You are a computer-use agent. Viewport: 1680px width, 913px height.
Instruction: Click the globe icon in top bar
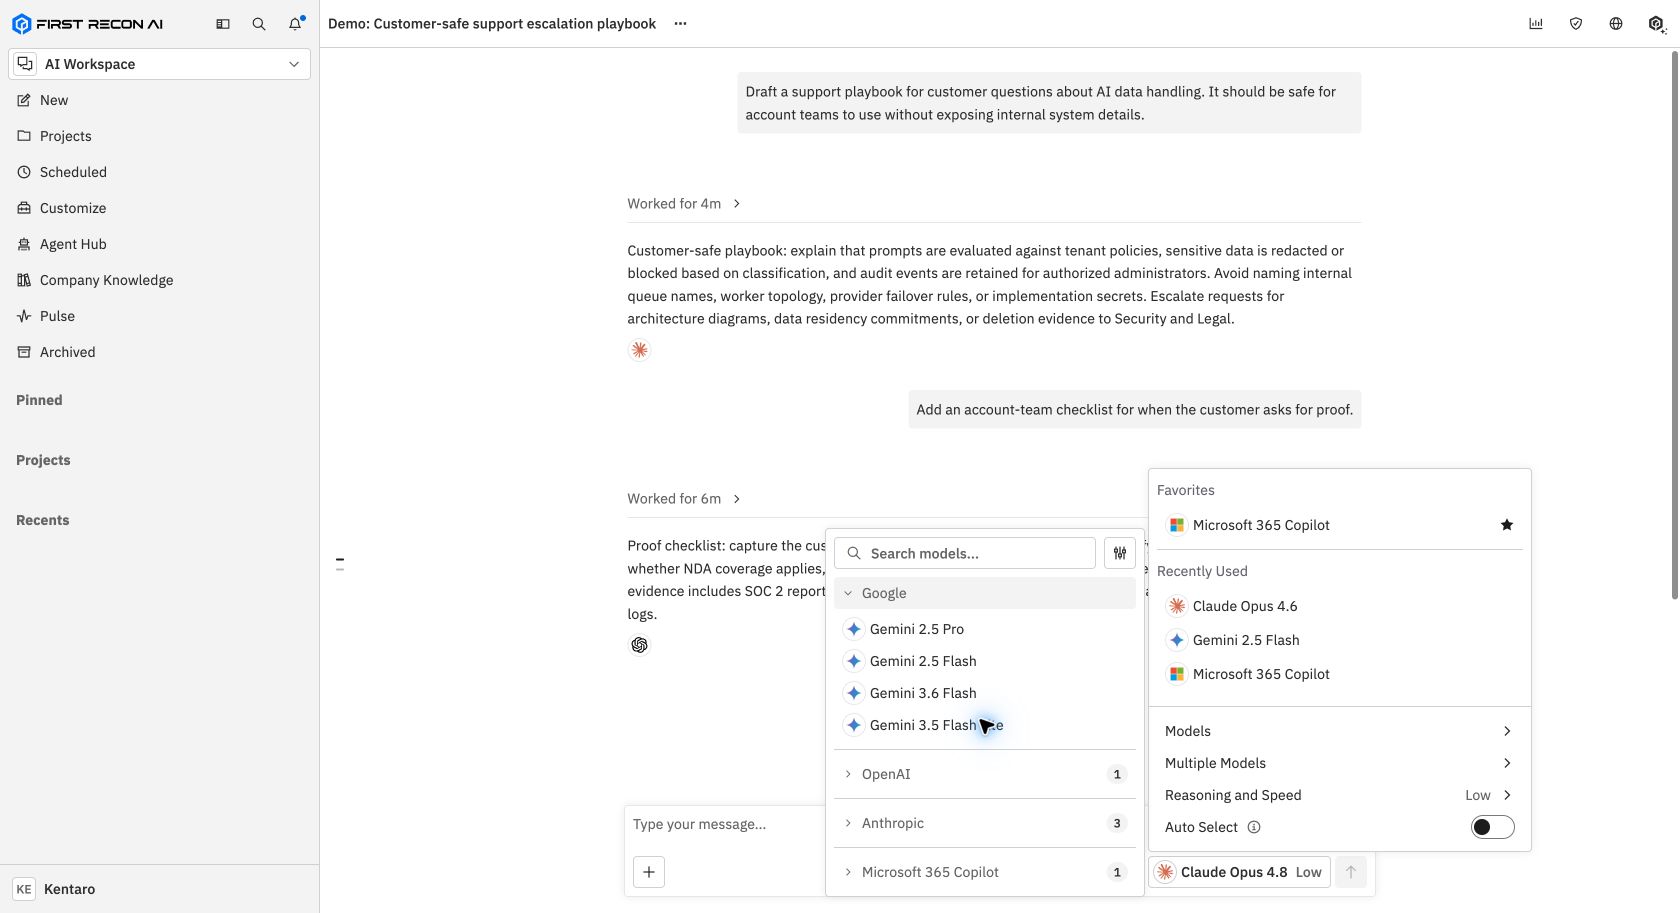coord(1616,24)
